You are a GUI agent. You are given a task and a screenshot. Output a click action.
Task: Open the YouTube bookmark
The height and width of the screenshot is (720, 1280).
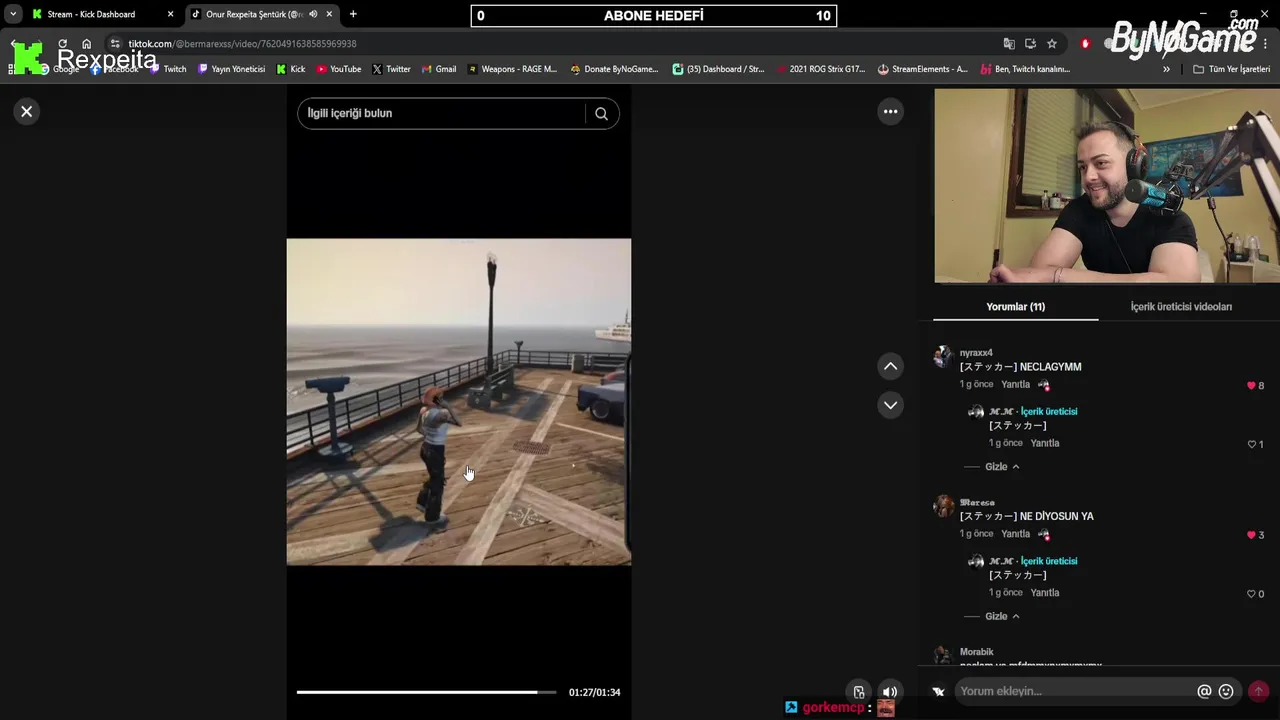[339, 69]
